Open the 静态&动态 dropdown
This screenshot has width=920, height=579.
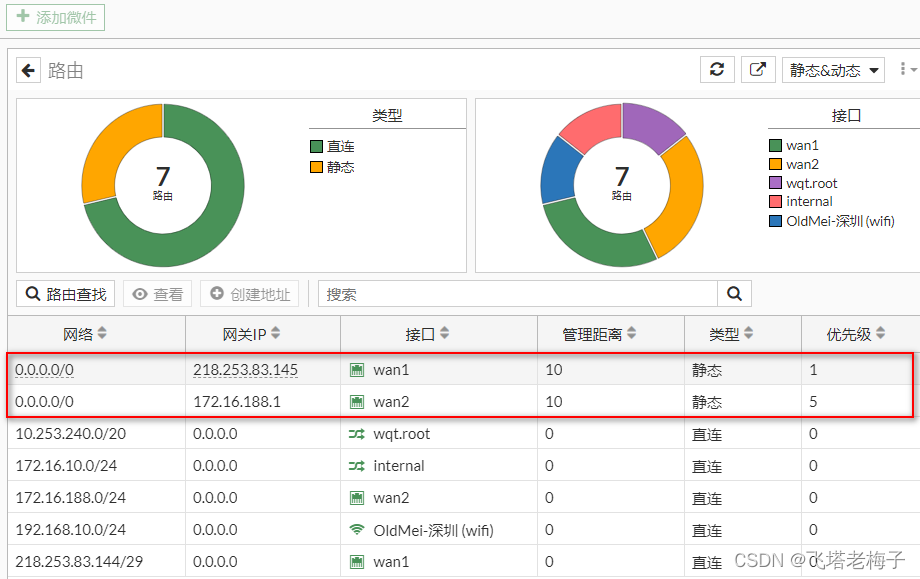[833, 70]
